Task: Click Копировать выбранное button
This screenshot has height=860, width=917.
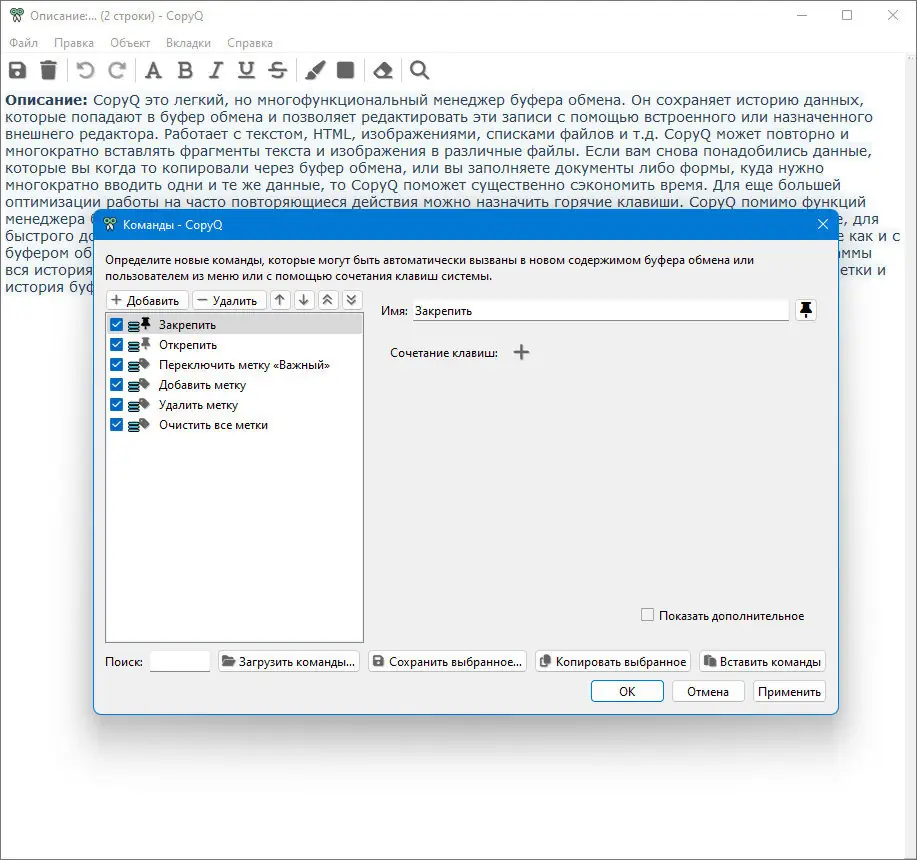Action: pyautogui.click(x=613, y=662)
